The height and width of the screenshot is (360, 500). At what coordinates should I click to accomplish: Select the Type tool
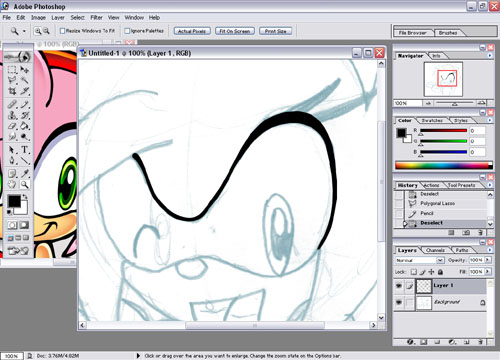(25, 150)
